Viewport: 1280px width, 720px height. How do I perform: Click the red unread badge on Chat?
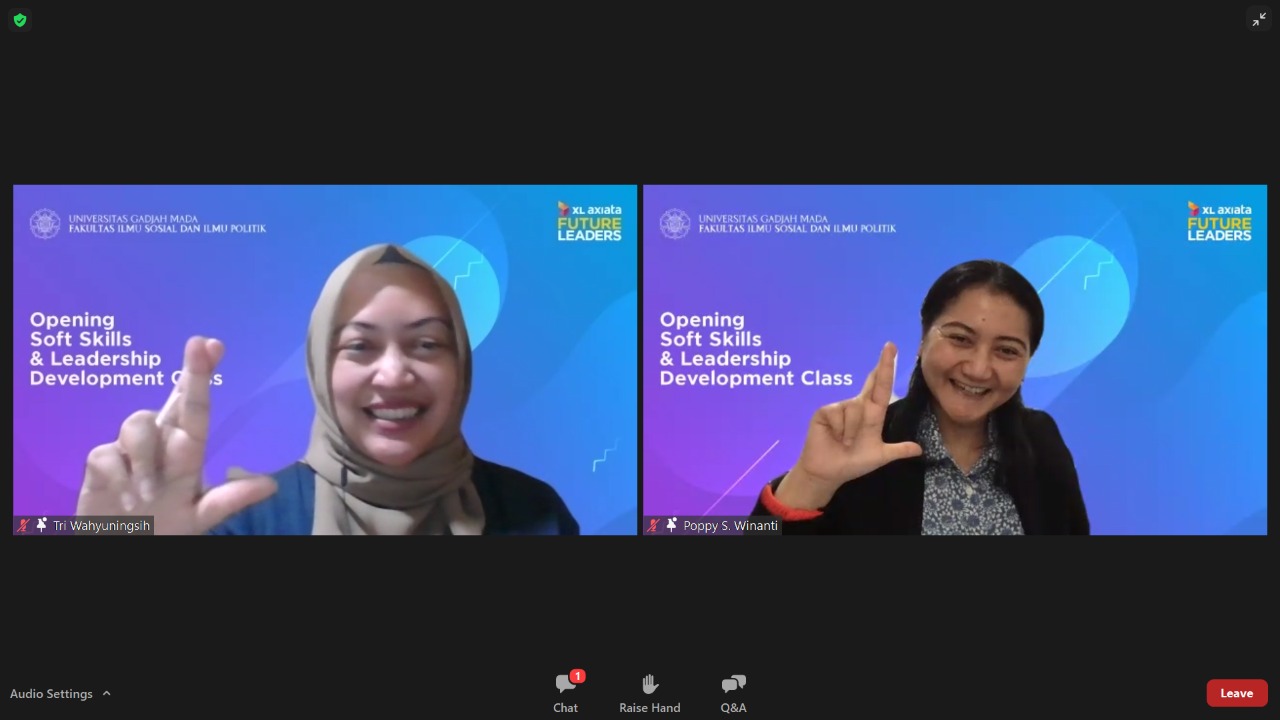pos(577,676)
